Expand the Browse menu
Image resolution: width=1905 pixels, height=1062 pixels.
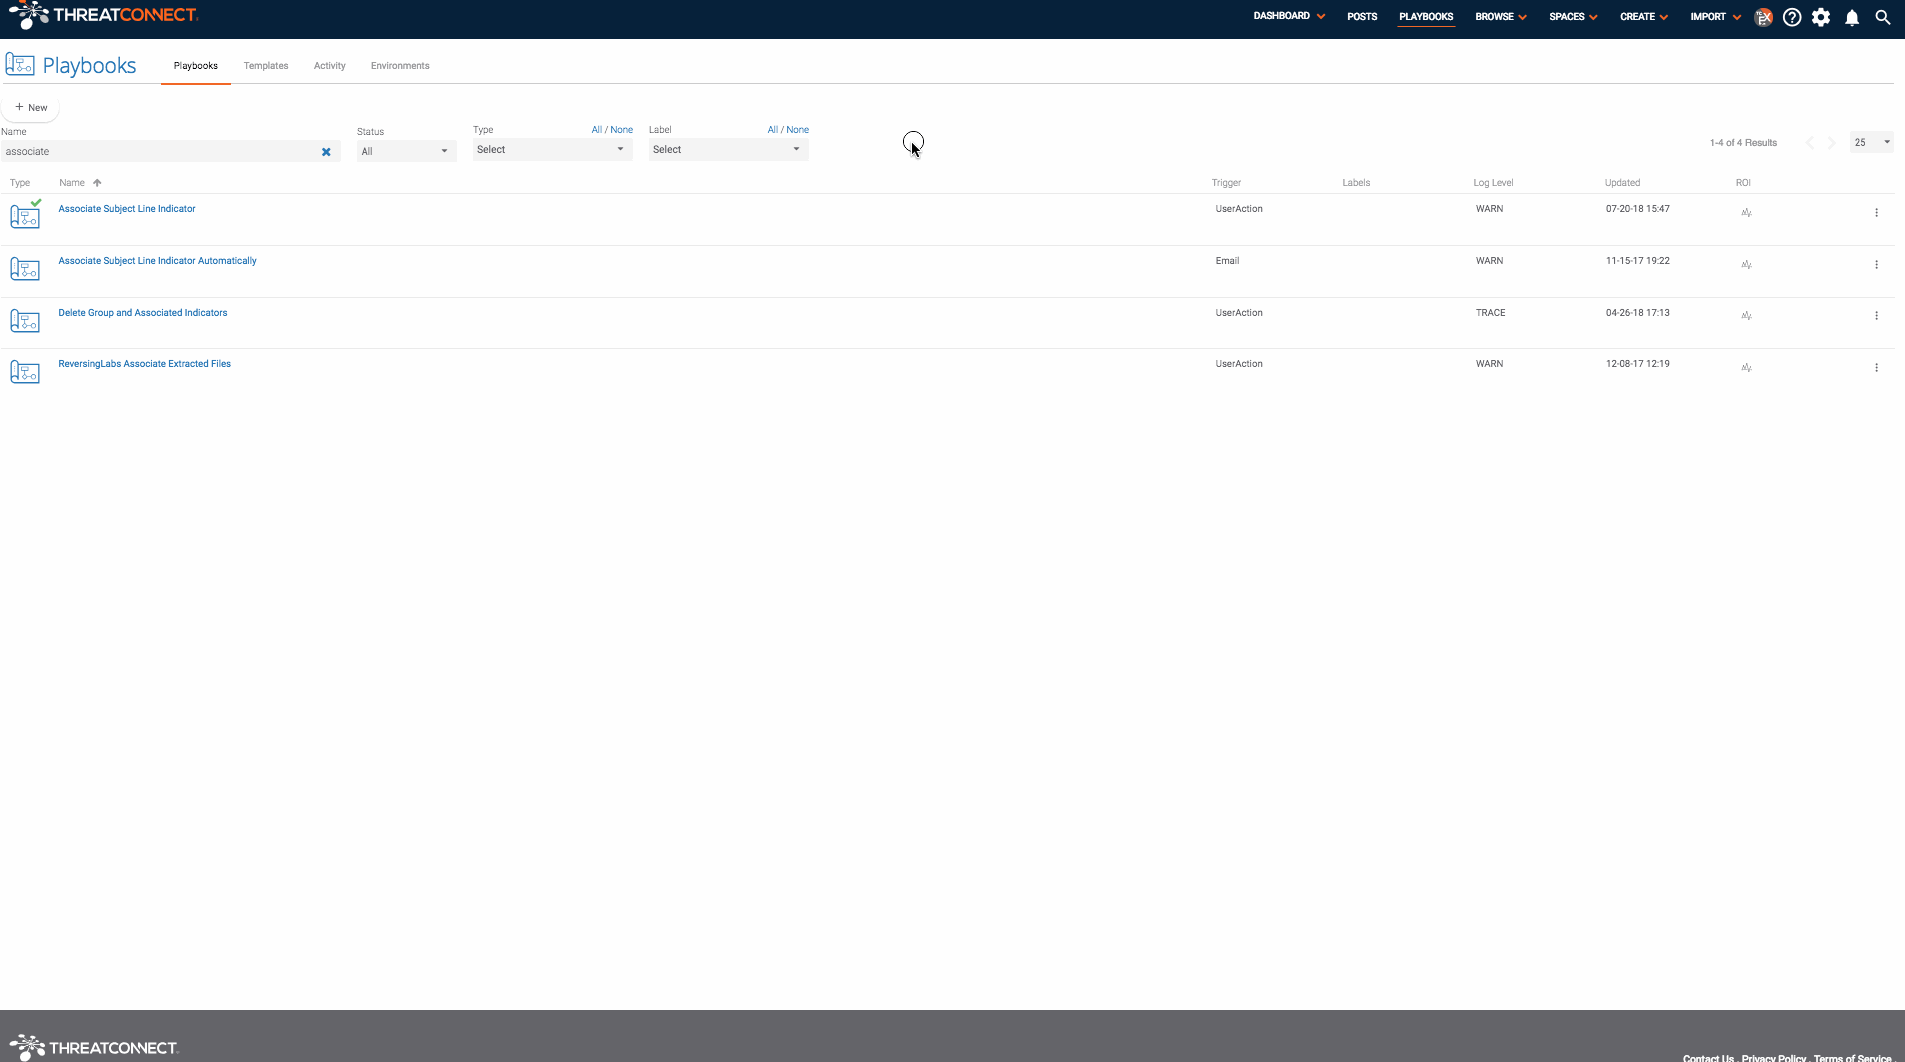click(x=1501, y=17)
